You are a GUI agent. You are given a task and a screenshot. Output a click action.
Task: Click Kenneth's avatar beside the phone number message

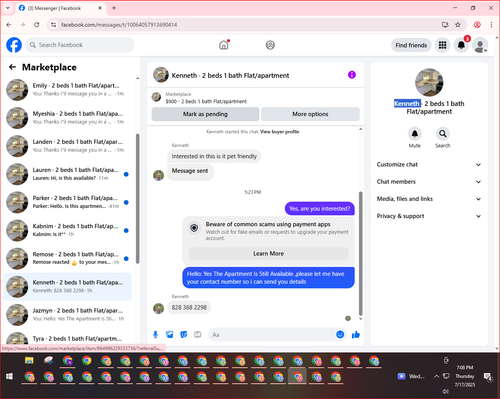coord(158,308)
